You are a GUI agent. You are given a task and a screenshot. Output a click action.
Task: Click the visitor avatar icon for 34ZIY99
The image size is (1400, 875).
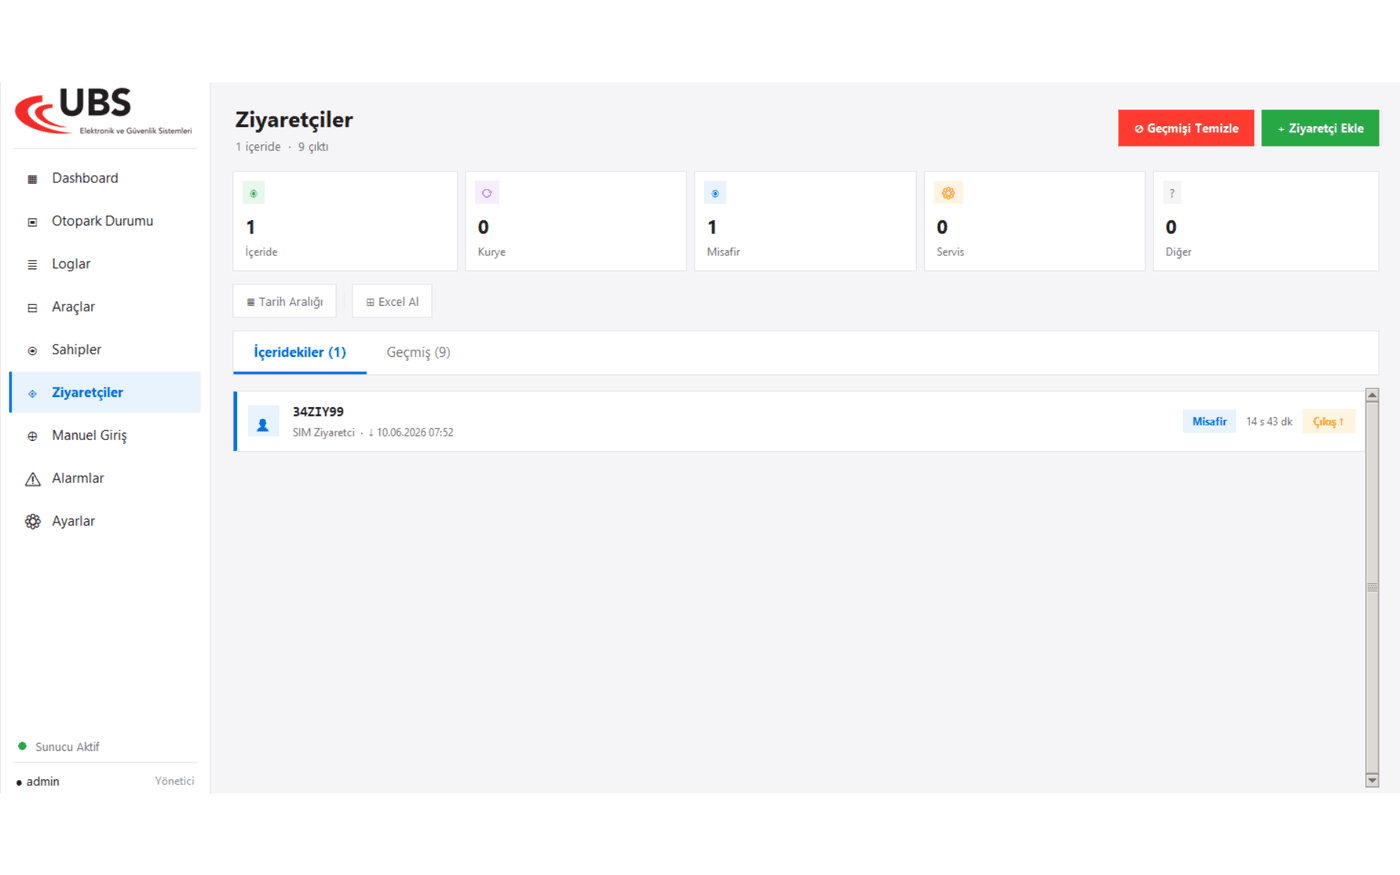pyautogui.click(x=263, y=422)
